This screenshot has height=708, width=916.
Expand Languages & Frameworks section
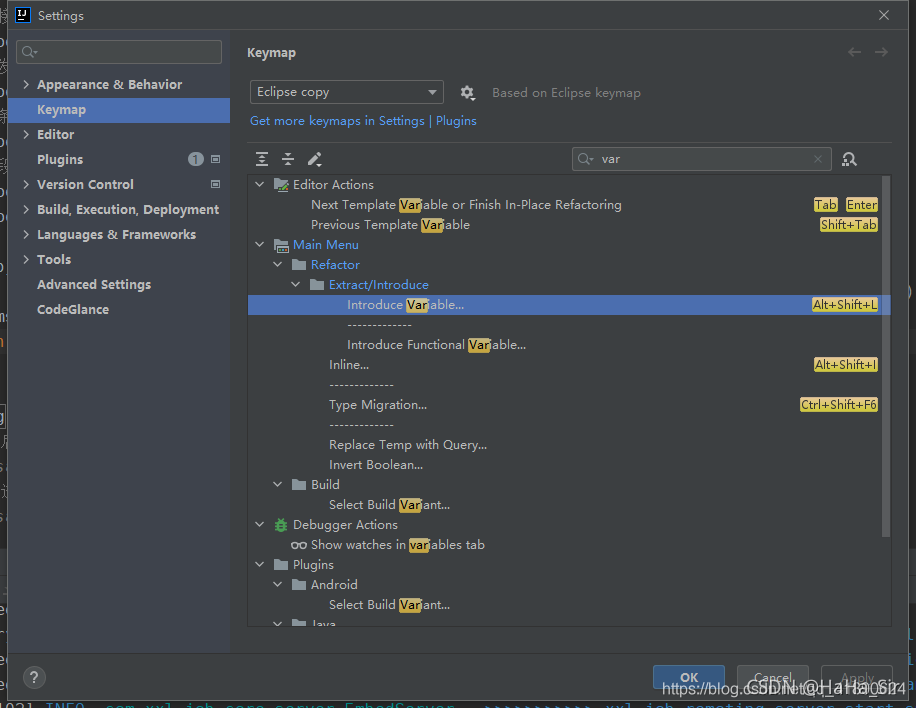pos(26,234)
